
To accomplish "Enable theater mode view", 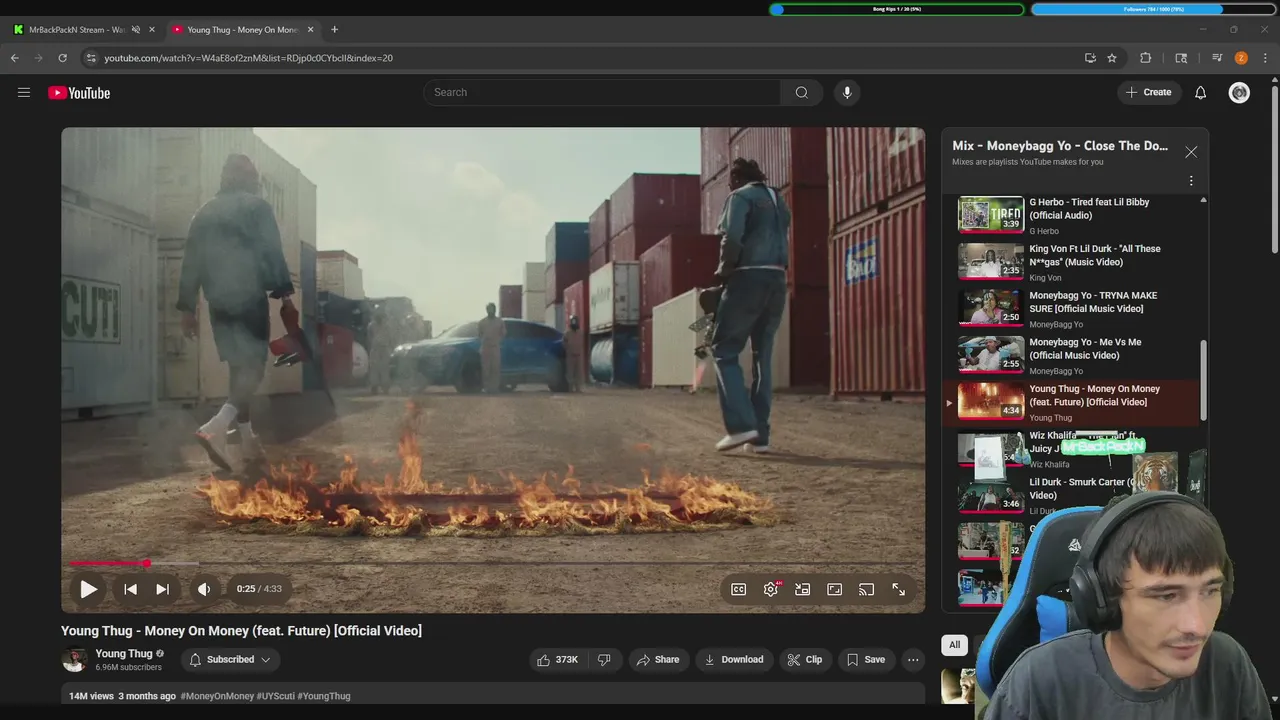I will pyautogui.click(x=834, y=589).
